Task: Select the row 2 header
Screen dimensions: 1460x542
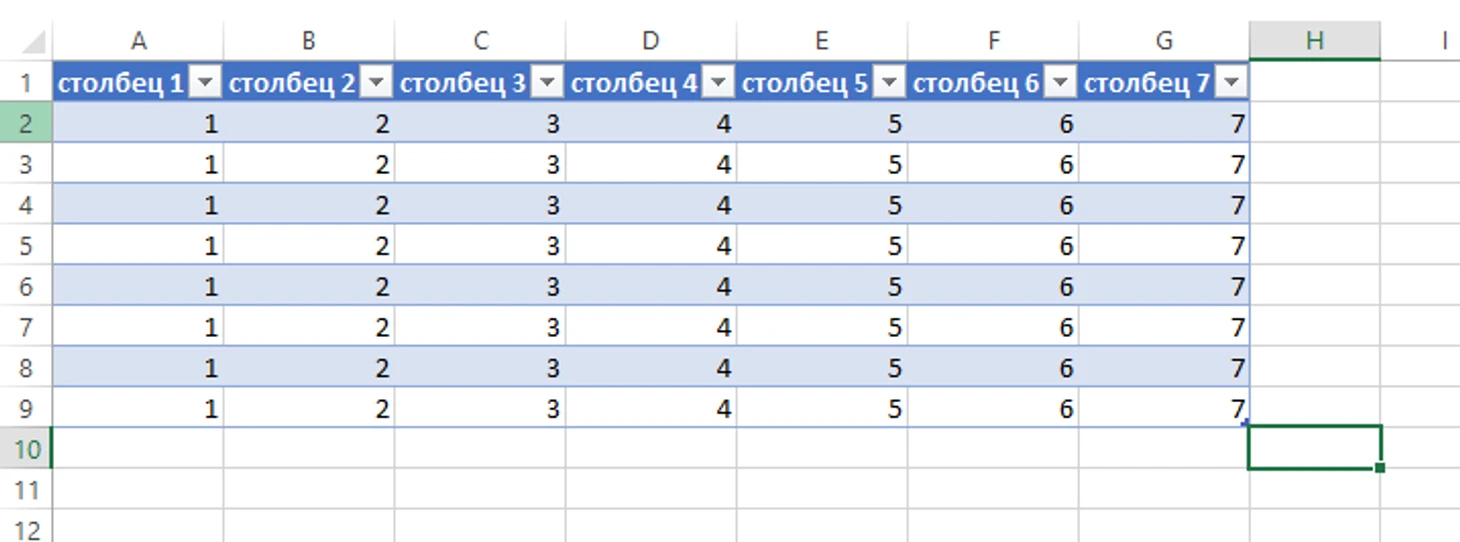Action: pos(26,124)
